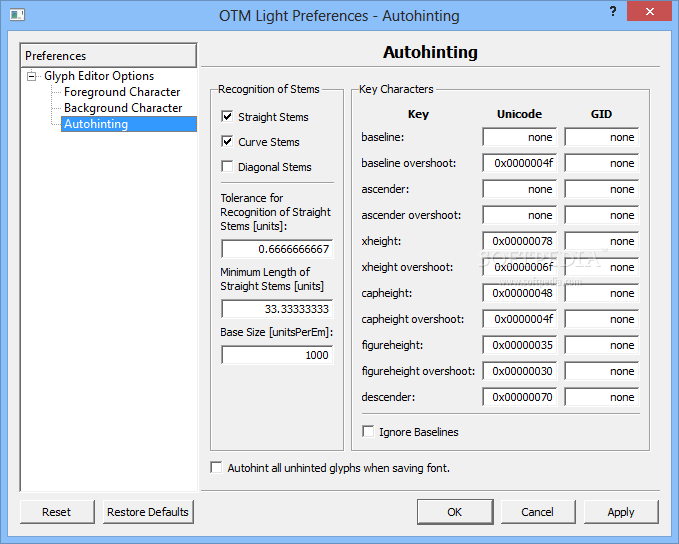Click the descender Unicode field 0x00000070
Viewport: 679px width, 544px height.
coord(520,397)
